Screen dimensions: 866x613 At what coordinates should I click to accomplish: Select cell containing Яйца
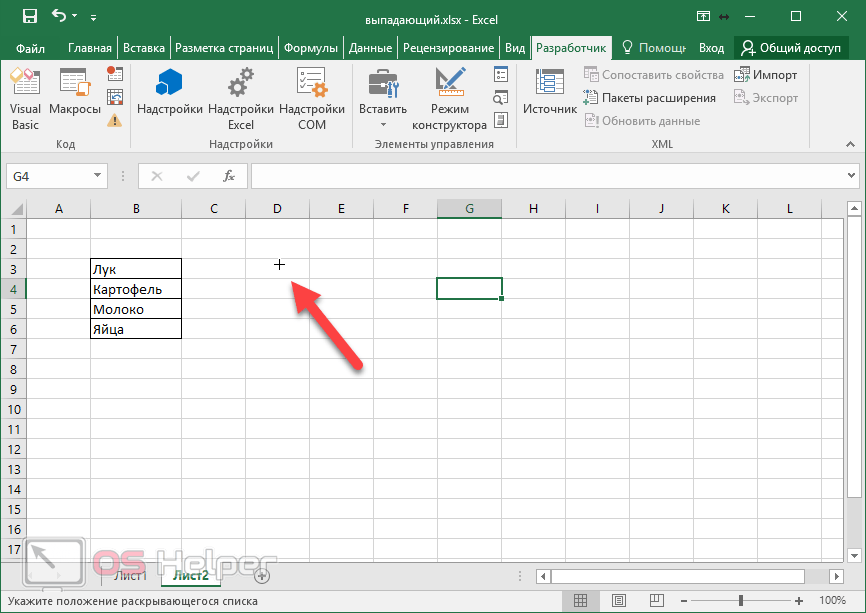pyautogui.click(x=136, y=329)
